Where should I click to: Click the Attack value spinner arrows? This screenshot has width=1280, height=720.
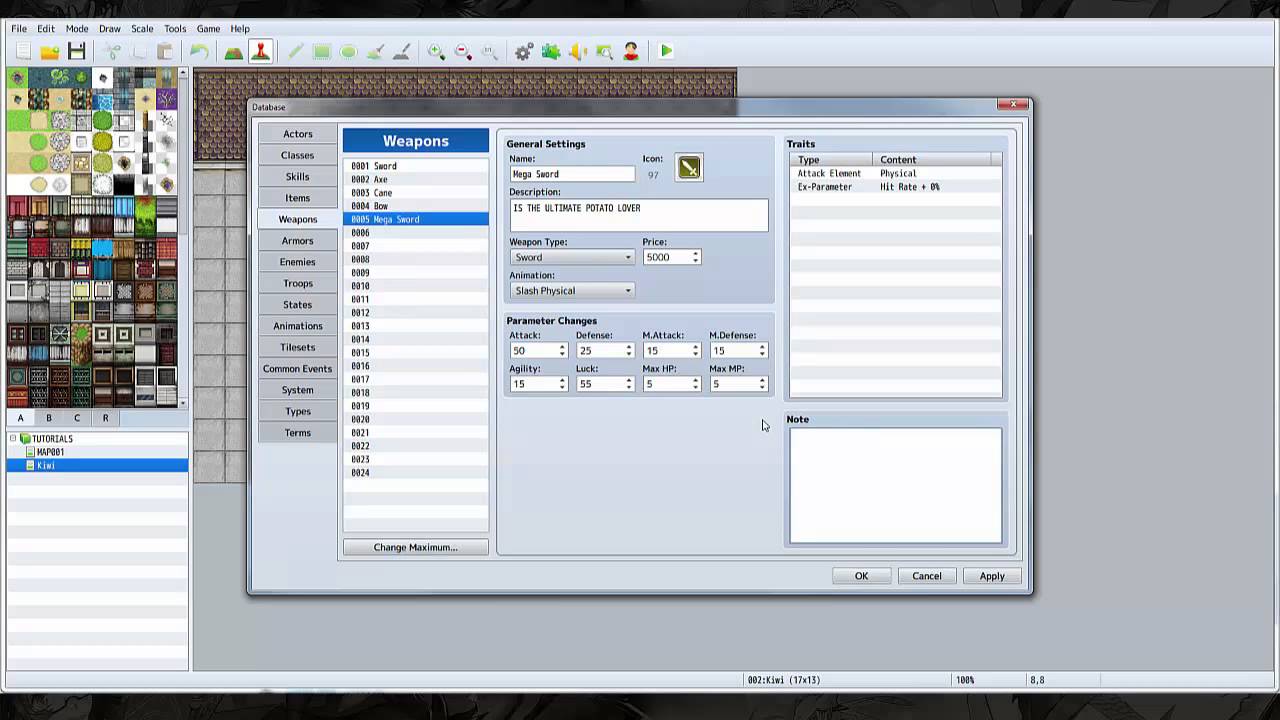[562, 351]
